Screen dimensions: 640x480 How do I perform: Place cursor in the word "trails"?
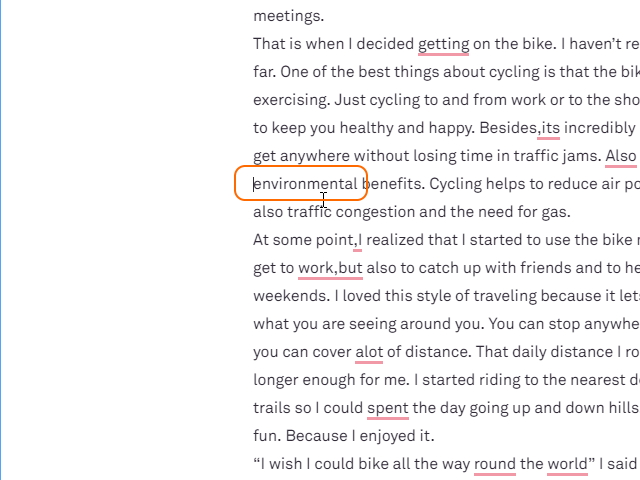[271, 408]
